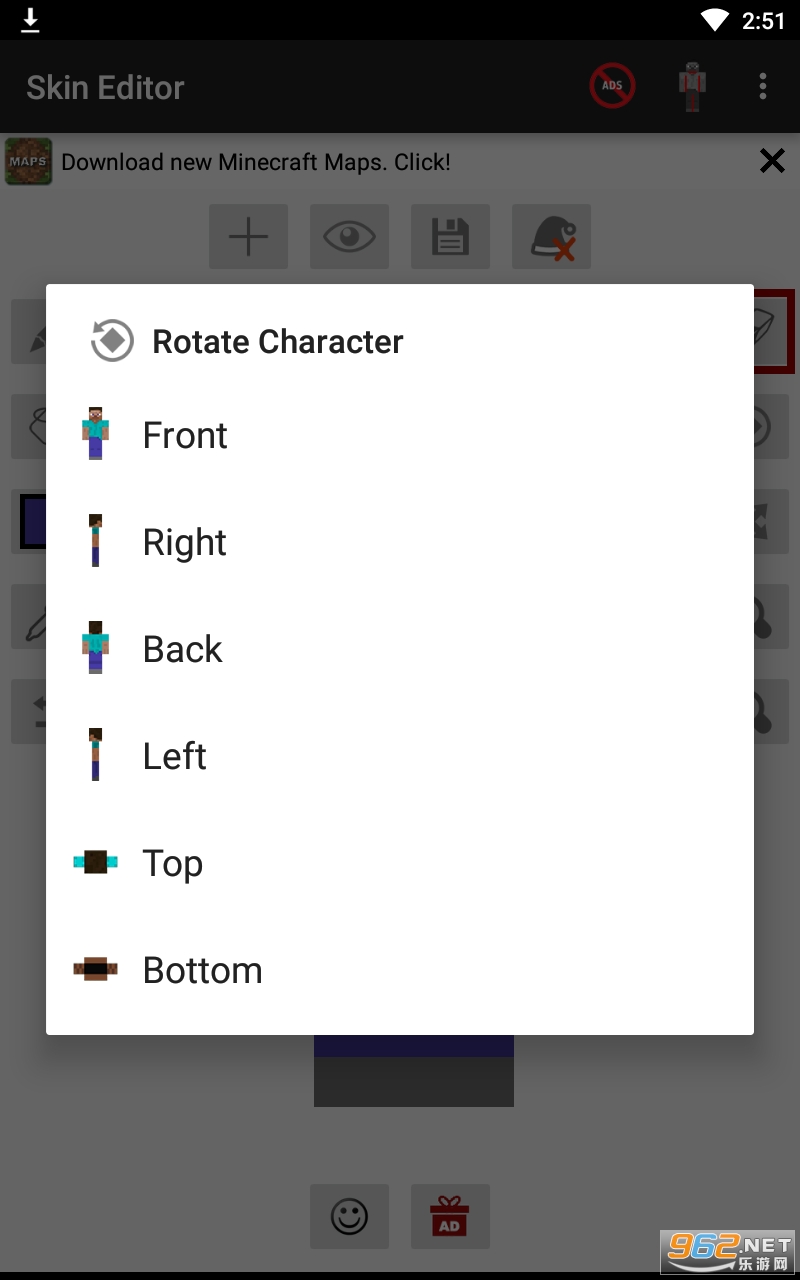The height and width of the screenshot is (1280, 800).
Task: Open the Download new Minecraft Maps link
Action: (256, 162)
